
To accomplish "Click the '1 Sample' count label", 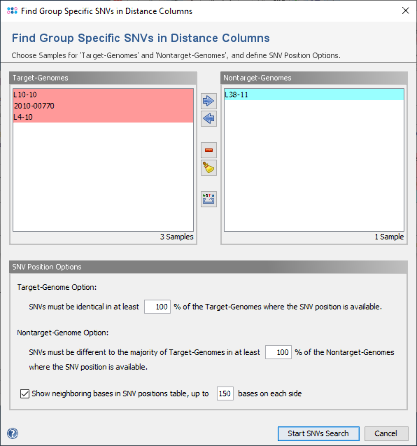I will pos(389,237).
